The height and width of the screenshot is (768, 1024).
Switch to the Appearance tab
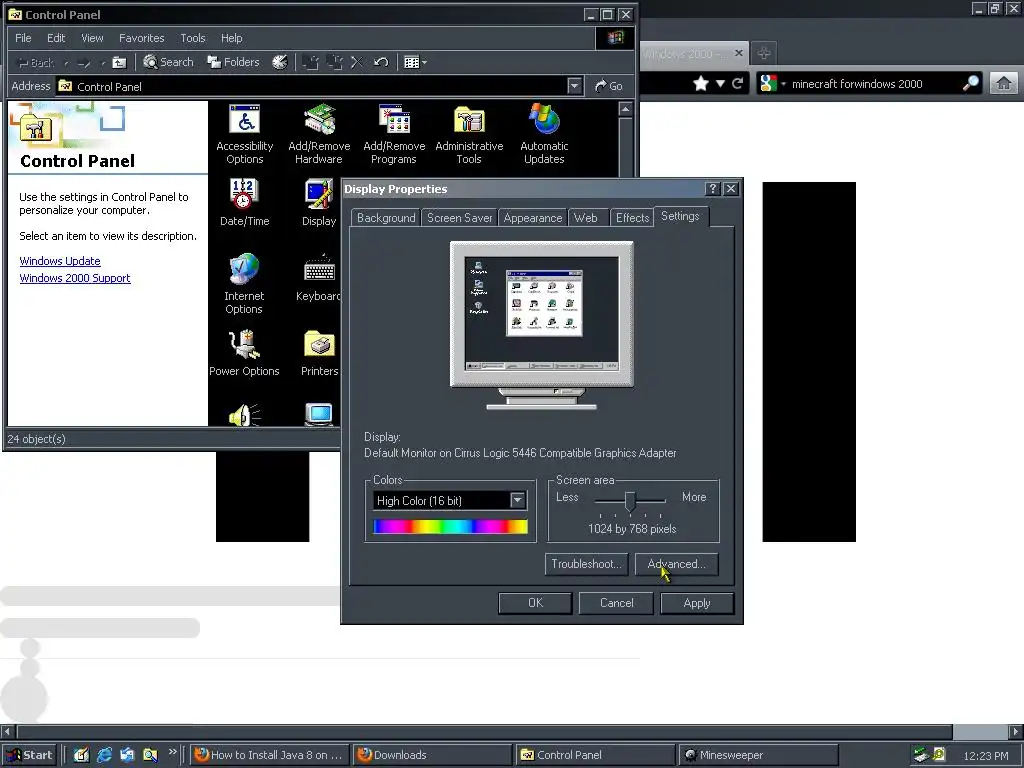tap(533, 217)
